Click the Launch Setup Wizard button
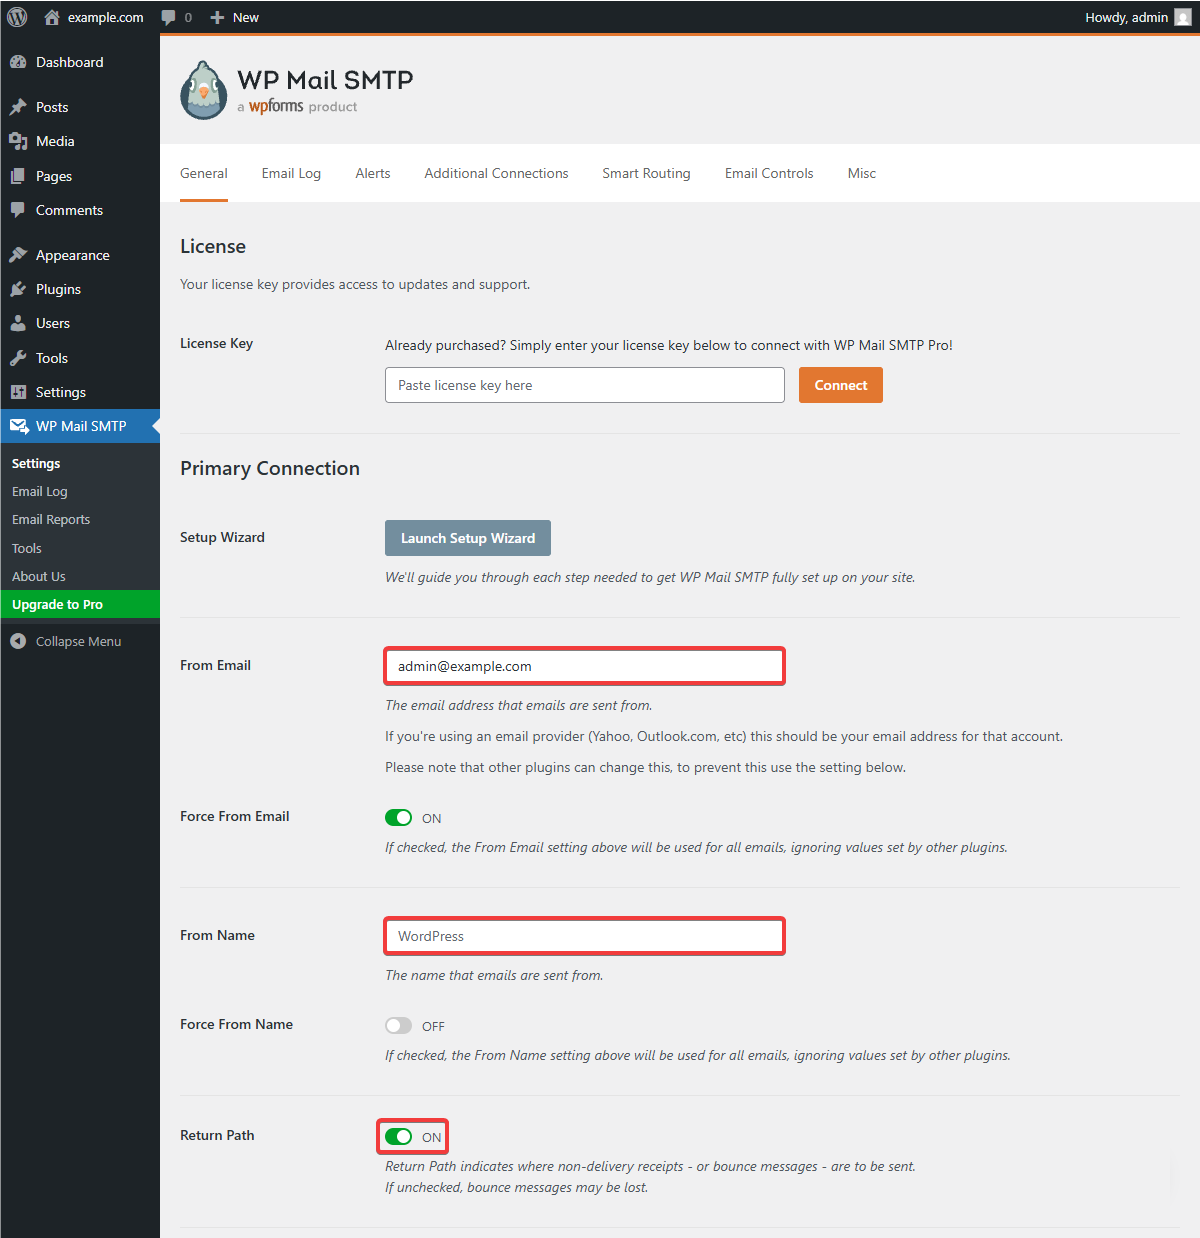The height and width of the screenshot is (1238, 1200). coord(467,538)
